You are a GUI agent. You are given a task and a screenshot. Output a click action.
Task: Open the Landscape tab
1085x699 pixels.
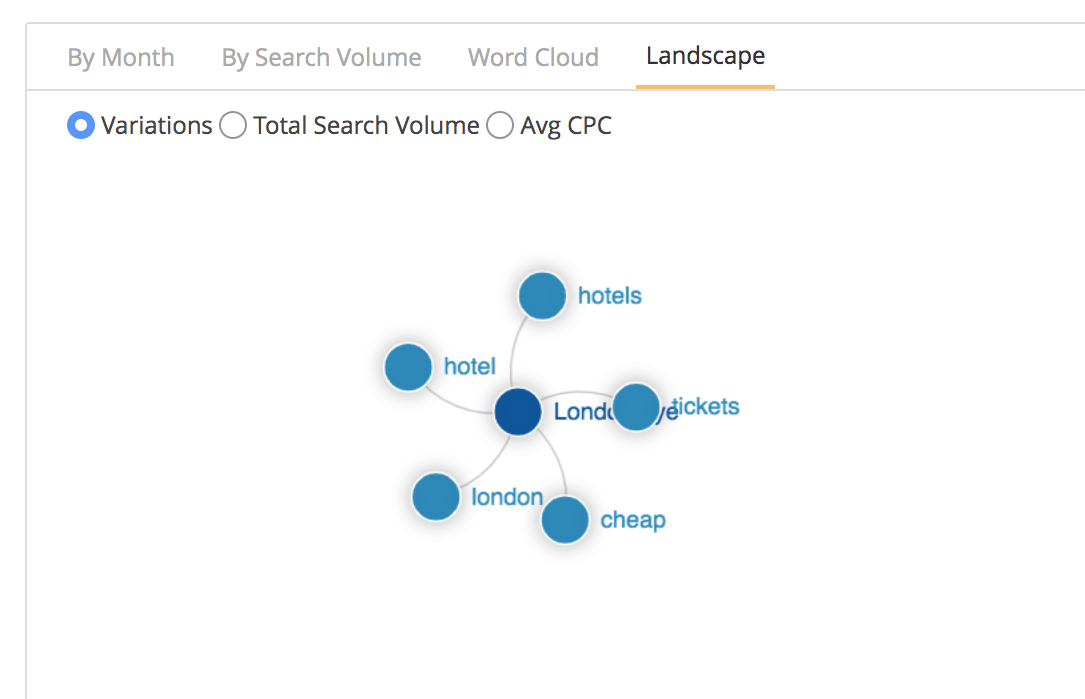pyautogui.click(x=705, y=56)
